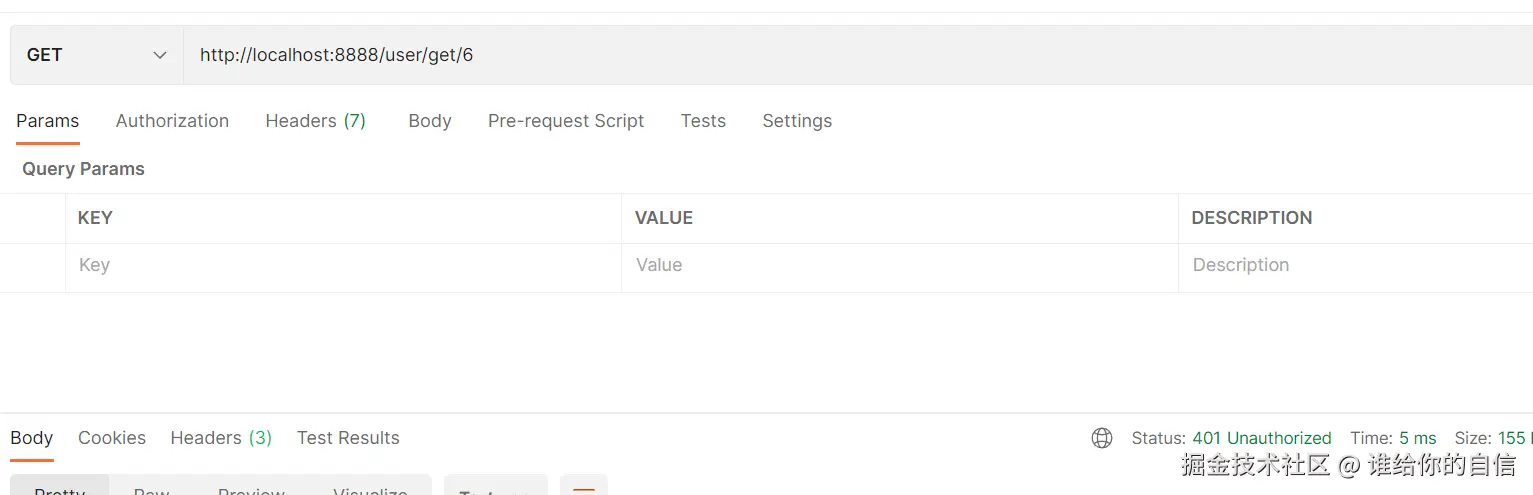Go to the Tests tab
Viewport: 1533px width, 495px height.
tap(703, 121)
